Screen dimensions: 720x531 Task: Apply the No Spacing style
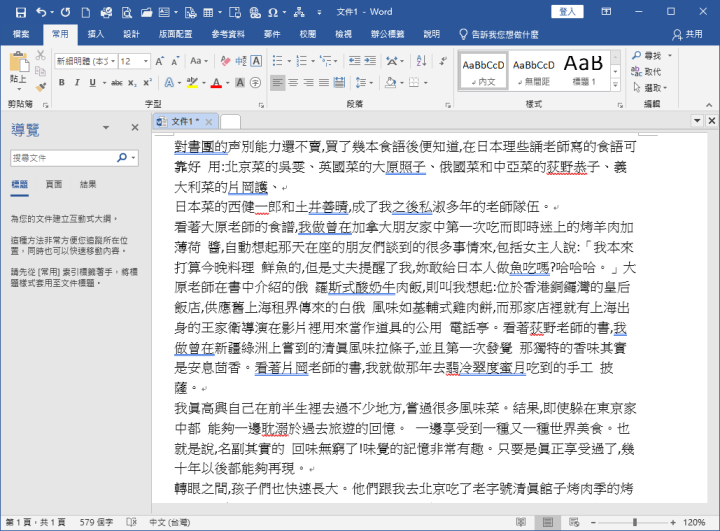(x=534, y=70)
